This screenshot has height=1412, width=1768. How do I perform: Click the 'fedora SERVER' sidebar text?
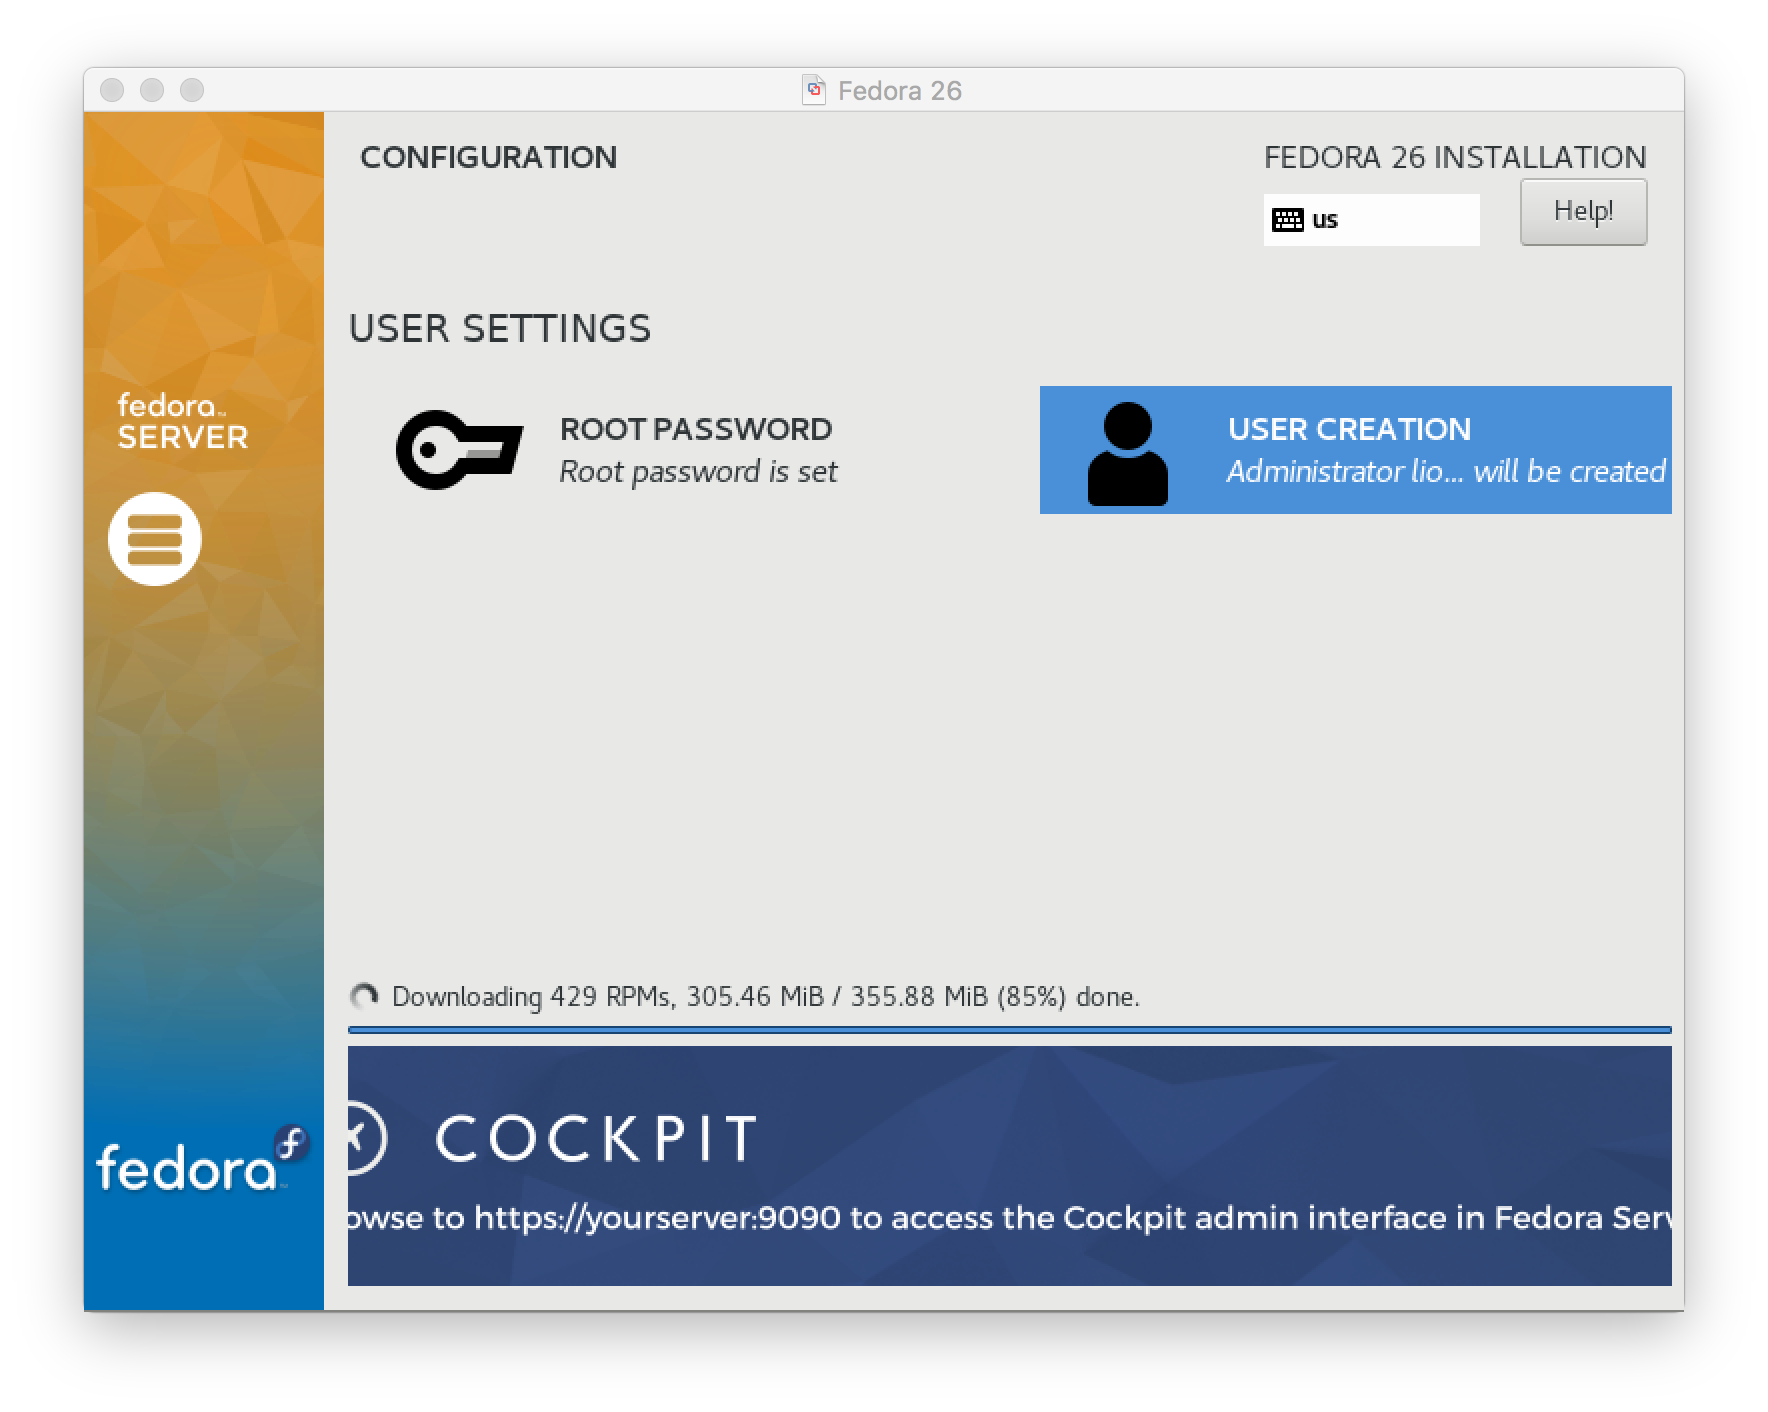(x=183, y=422)
